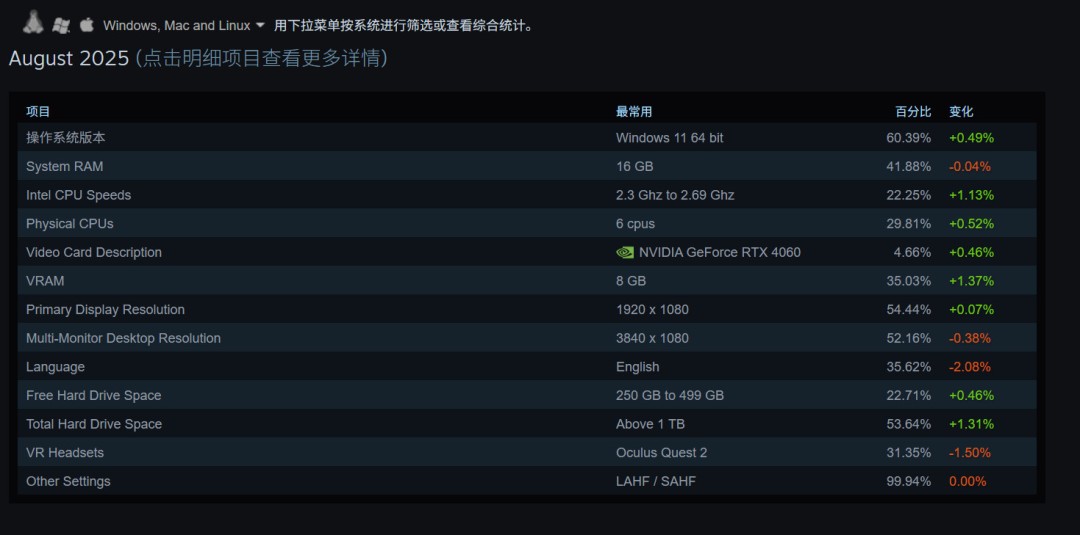Image resolution: width=1080 pixels, height=535 pixels.
Task: Expand the System RAM row
Action: pos(65,167)
